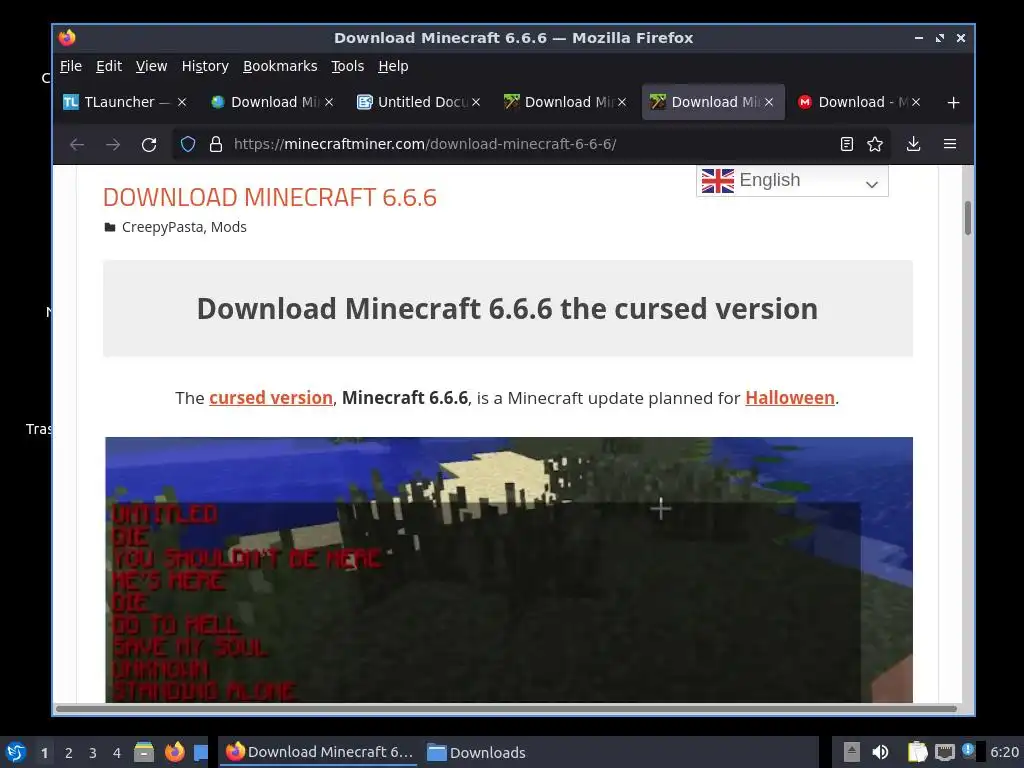Switch to workspace 2
1024x768 pixels.
[69, 753]
